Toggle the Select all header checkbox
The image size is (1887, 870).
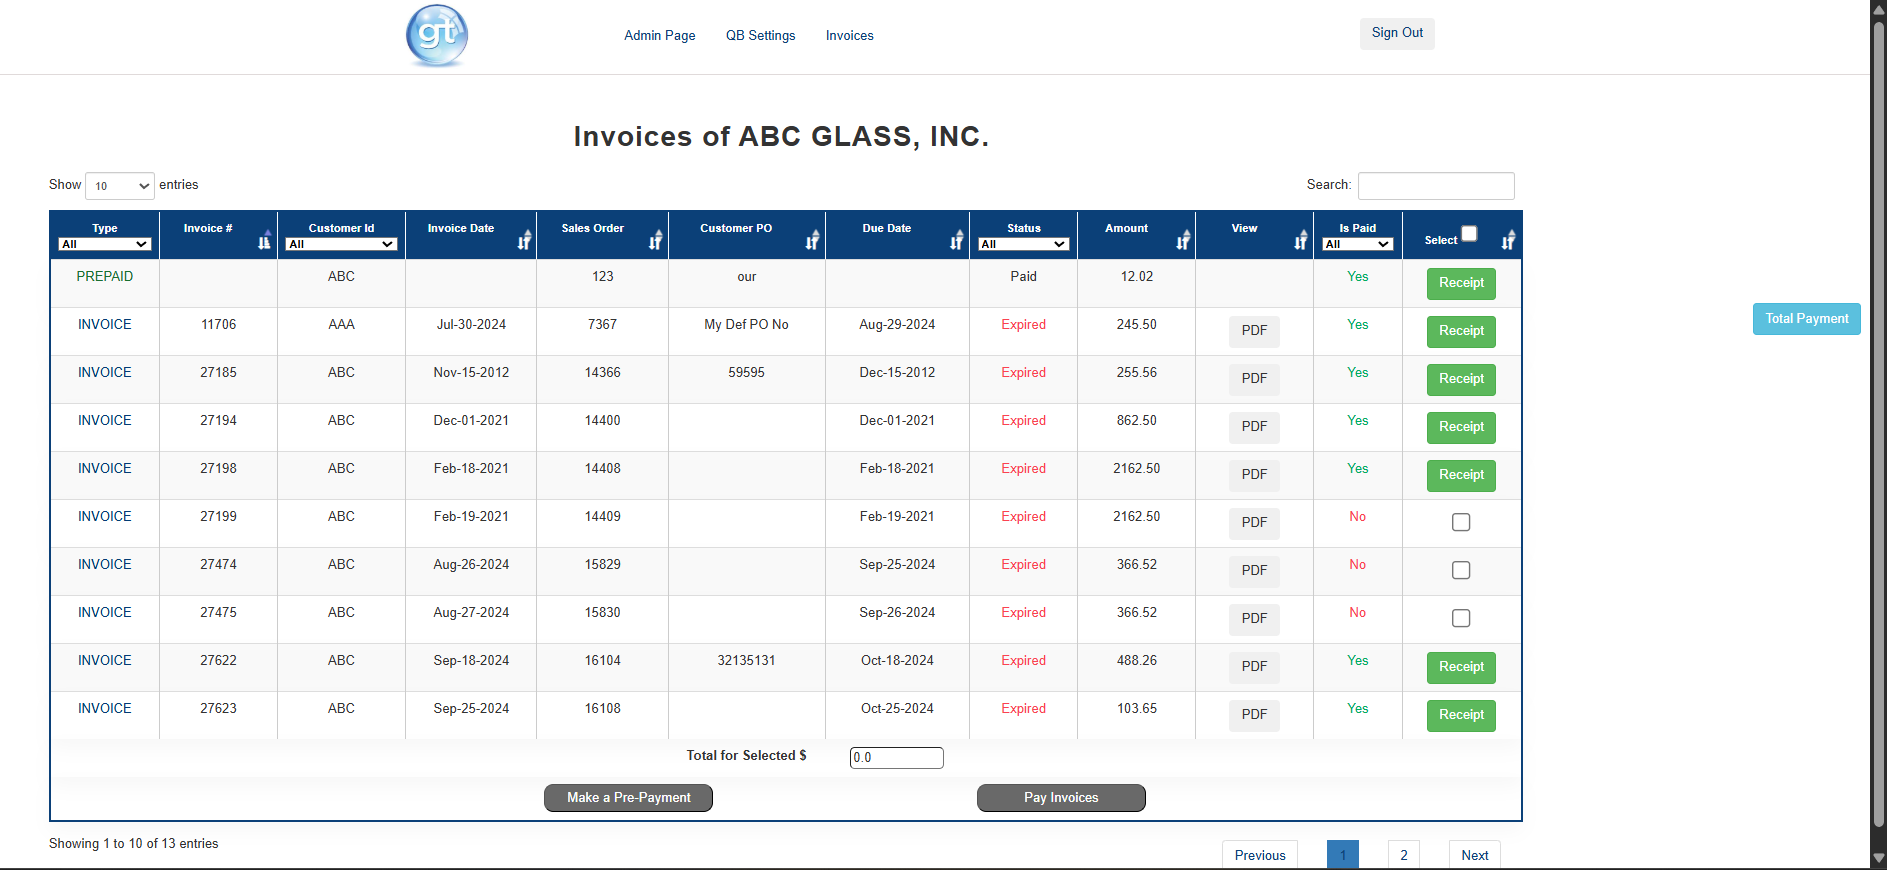pos(1469,234)
